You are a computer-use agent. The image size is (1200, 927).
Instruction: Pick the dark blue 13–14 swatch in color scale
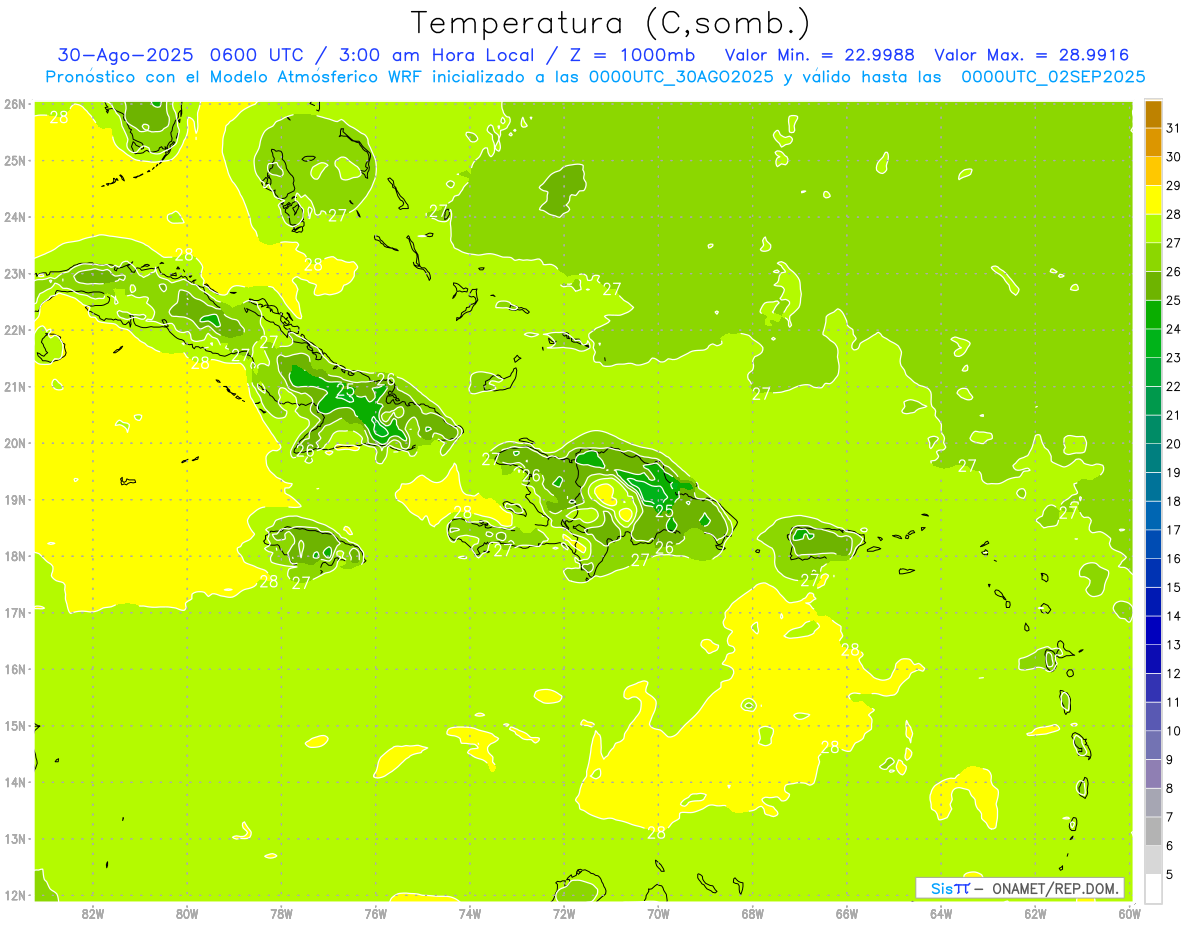[x=1153, y=631]
